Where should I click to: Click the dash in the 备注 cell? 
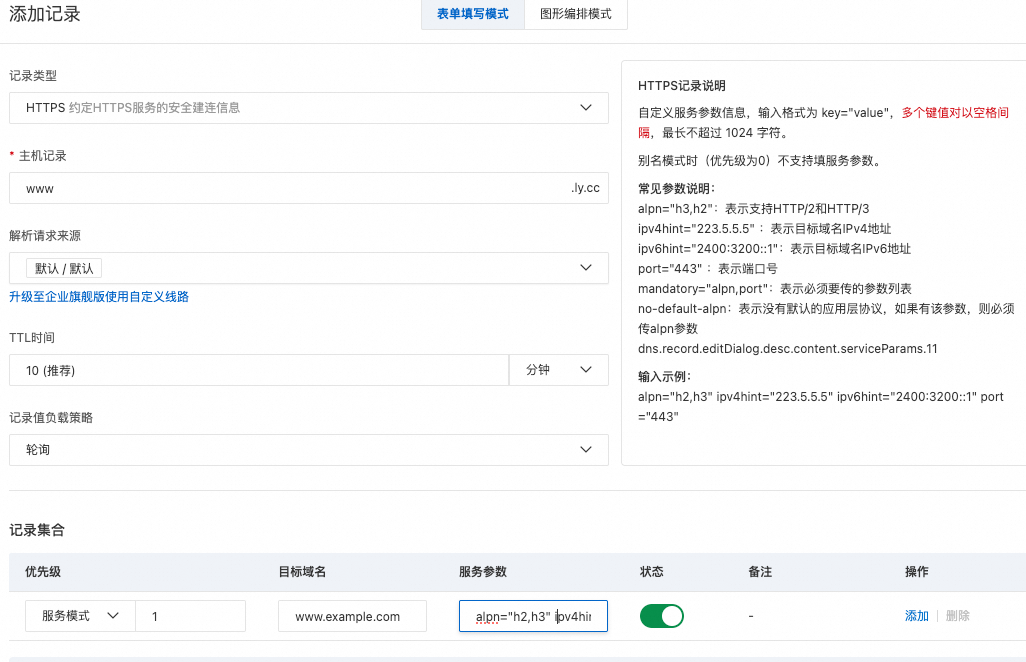click(751, 616)
